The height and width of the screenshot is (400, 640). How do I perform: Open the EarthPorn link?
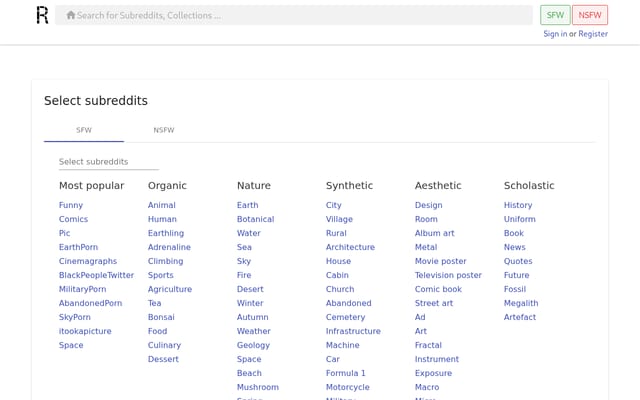click(x=78, y=247)
